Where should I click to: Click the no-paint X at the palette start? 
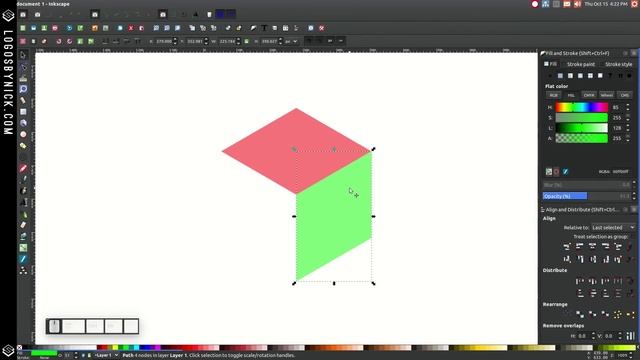pos(20,348)
